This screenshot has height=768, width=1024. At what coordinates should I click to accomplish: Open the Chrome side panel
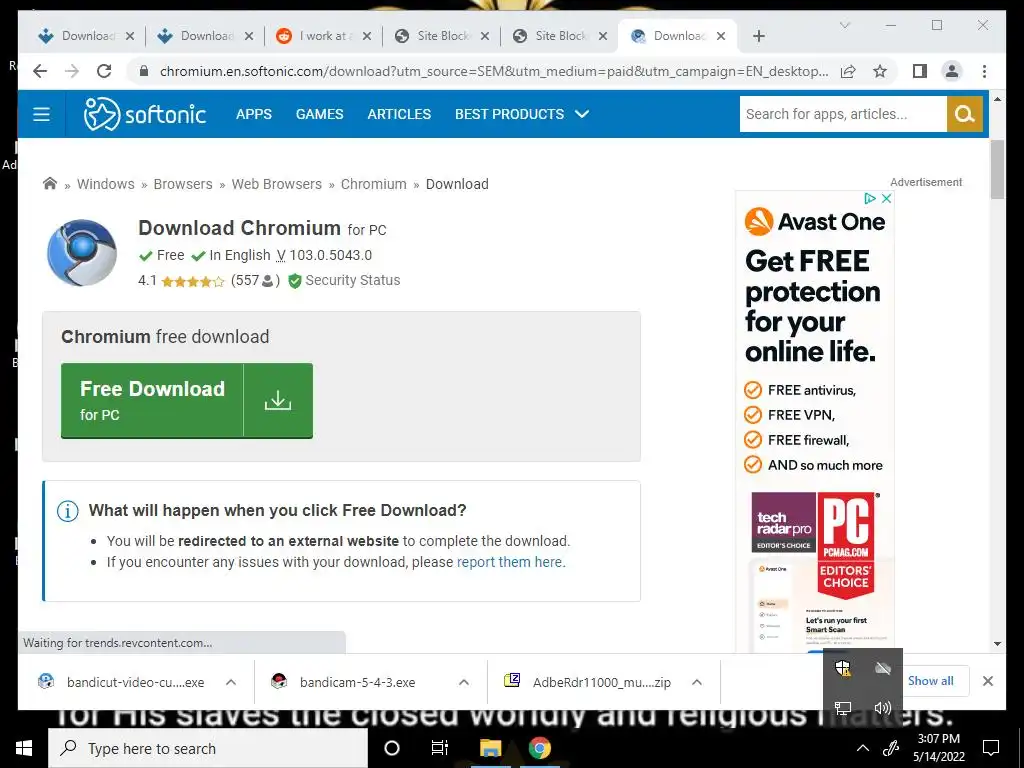(x=920, y=71)
